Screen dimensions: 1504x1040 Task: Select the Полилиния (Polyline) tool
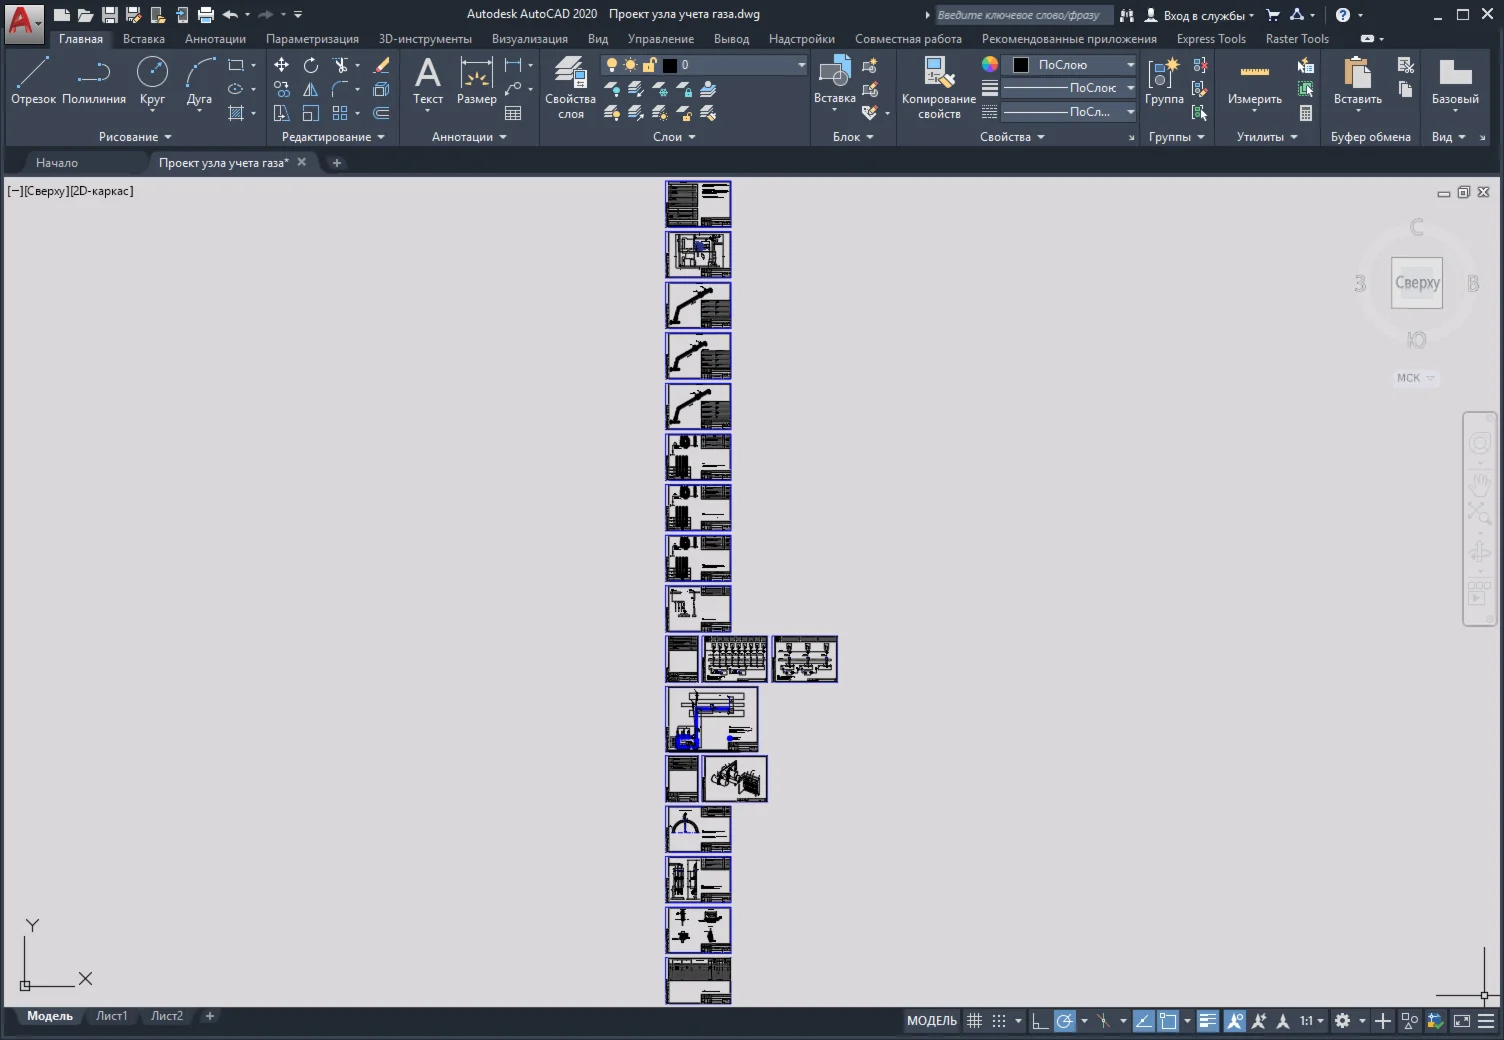[x=94, y=80]
